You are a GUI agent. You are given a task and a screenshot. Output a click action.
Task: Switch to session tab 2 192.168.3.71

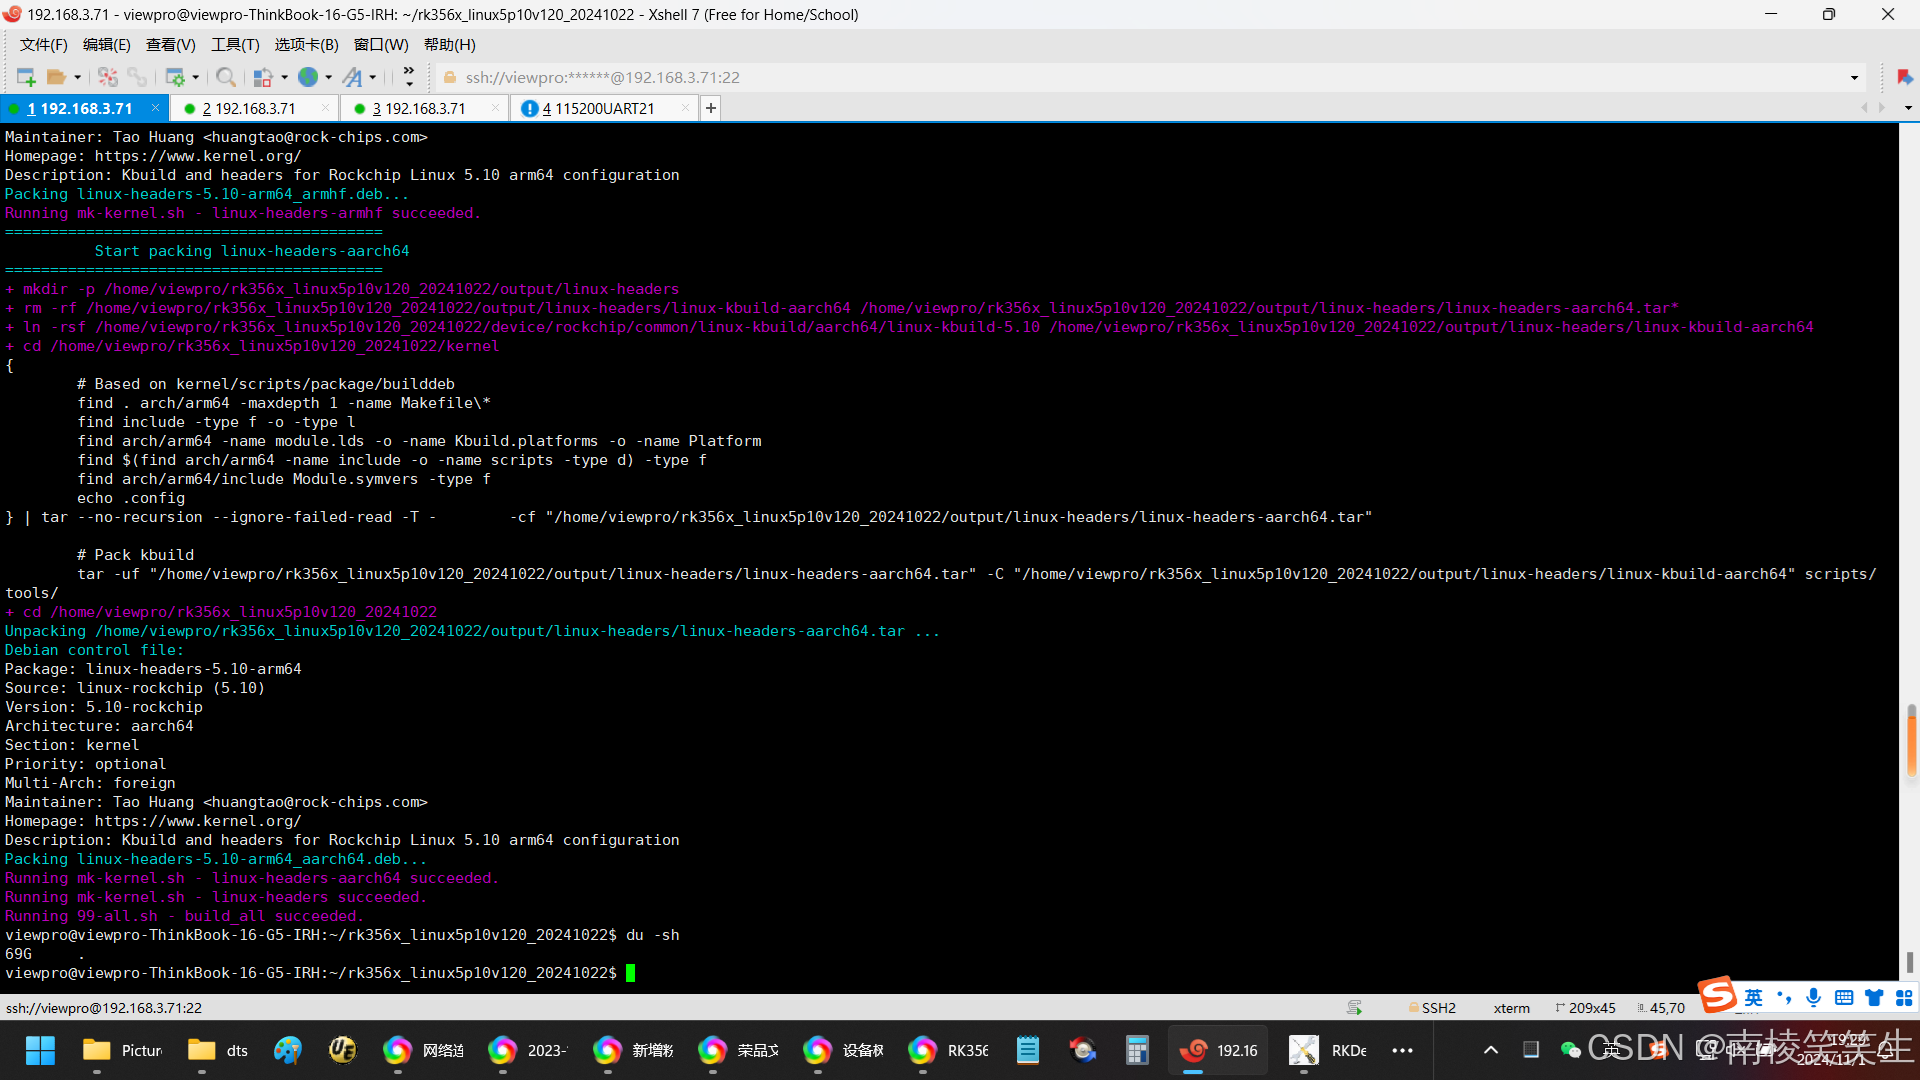click(x=250, y=108)
